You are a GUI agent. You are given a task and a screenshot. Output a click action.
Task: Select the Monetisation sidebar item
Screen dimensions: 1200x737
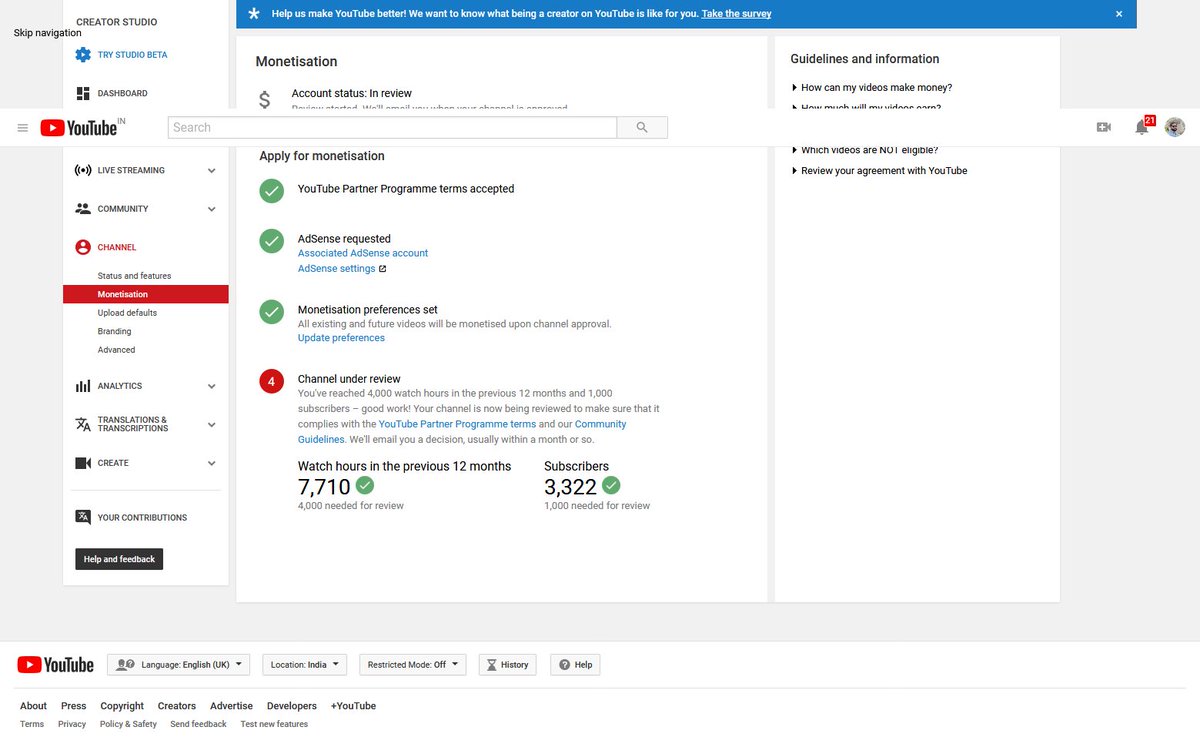pyautogui.click(x=145, y=294)
